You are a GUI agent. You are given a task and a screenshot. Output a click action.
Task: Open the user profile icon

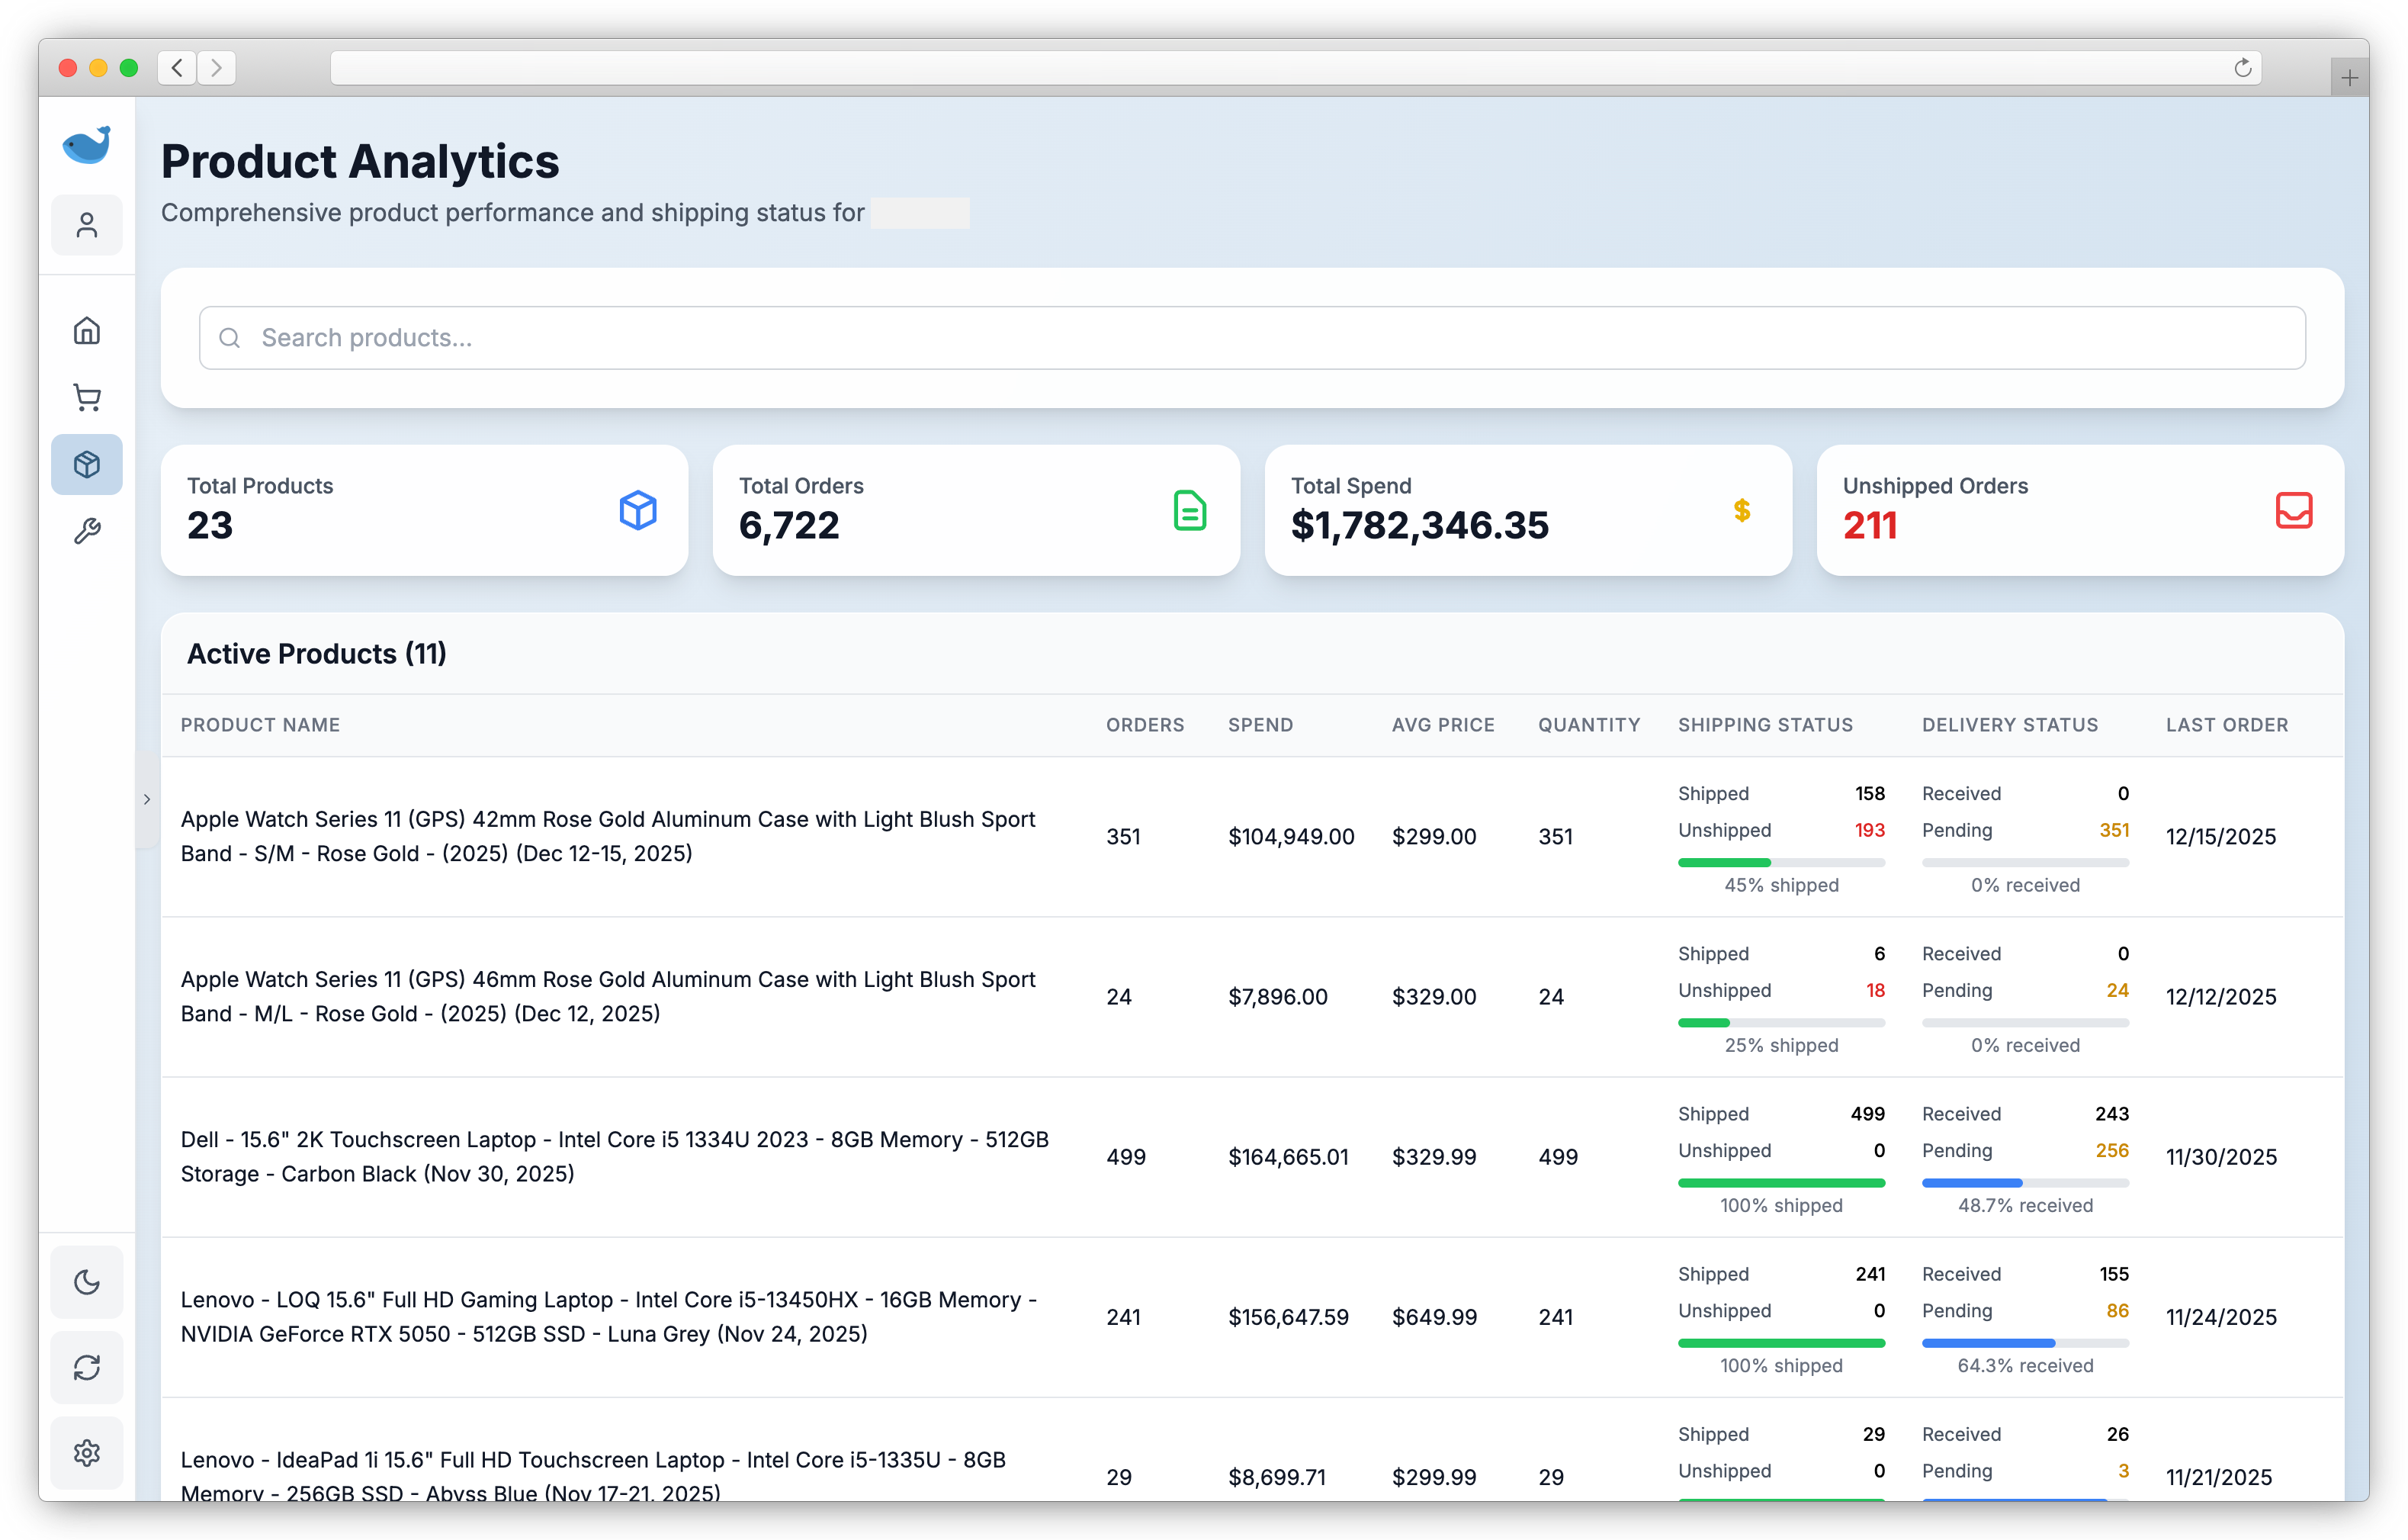[87, 224]
